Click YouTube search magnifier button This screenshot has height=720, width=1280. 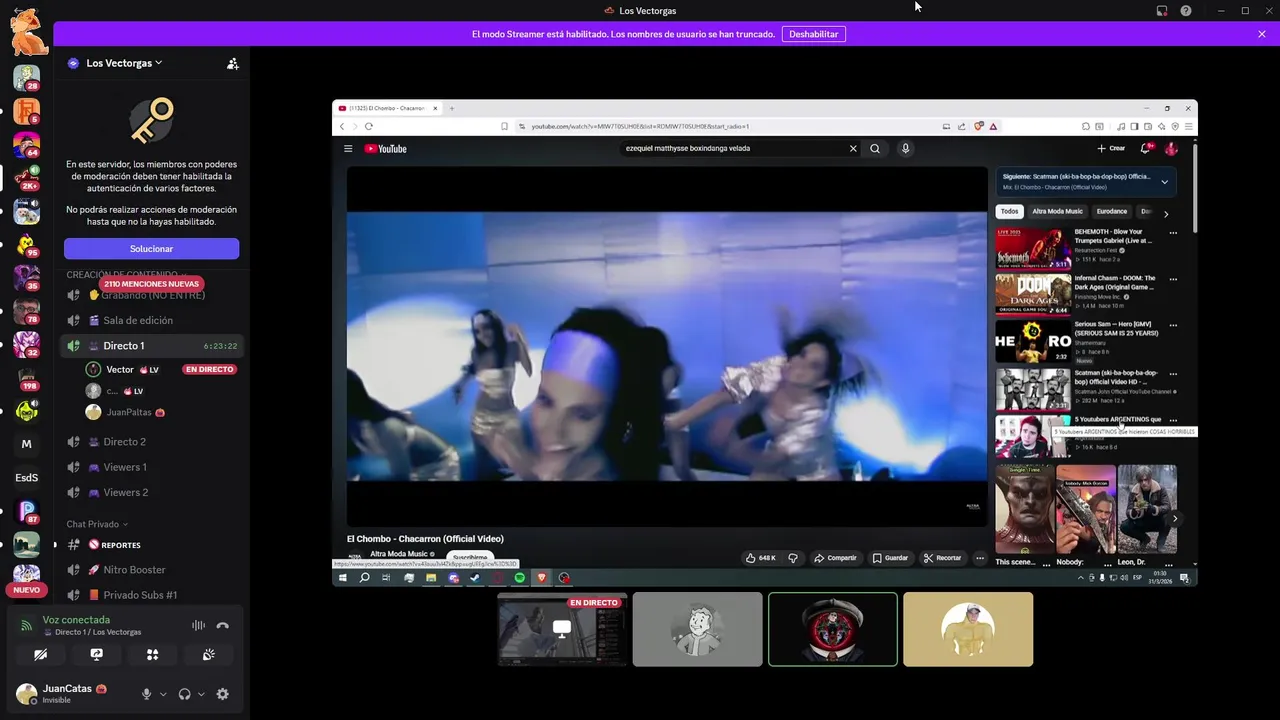coord(875,148)
